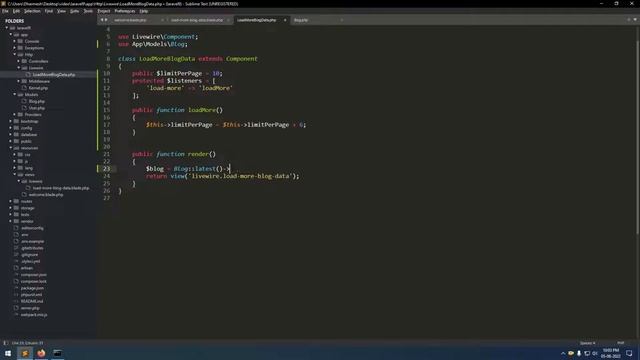This screenshot has width=640, height=360.
Task: Expand the Console folder
Action: [x=15, y=41]
